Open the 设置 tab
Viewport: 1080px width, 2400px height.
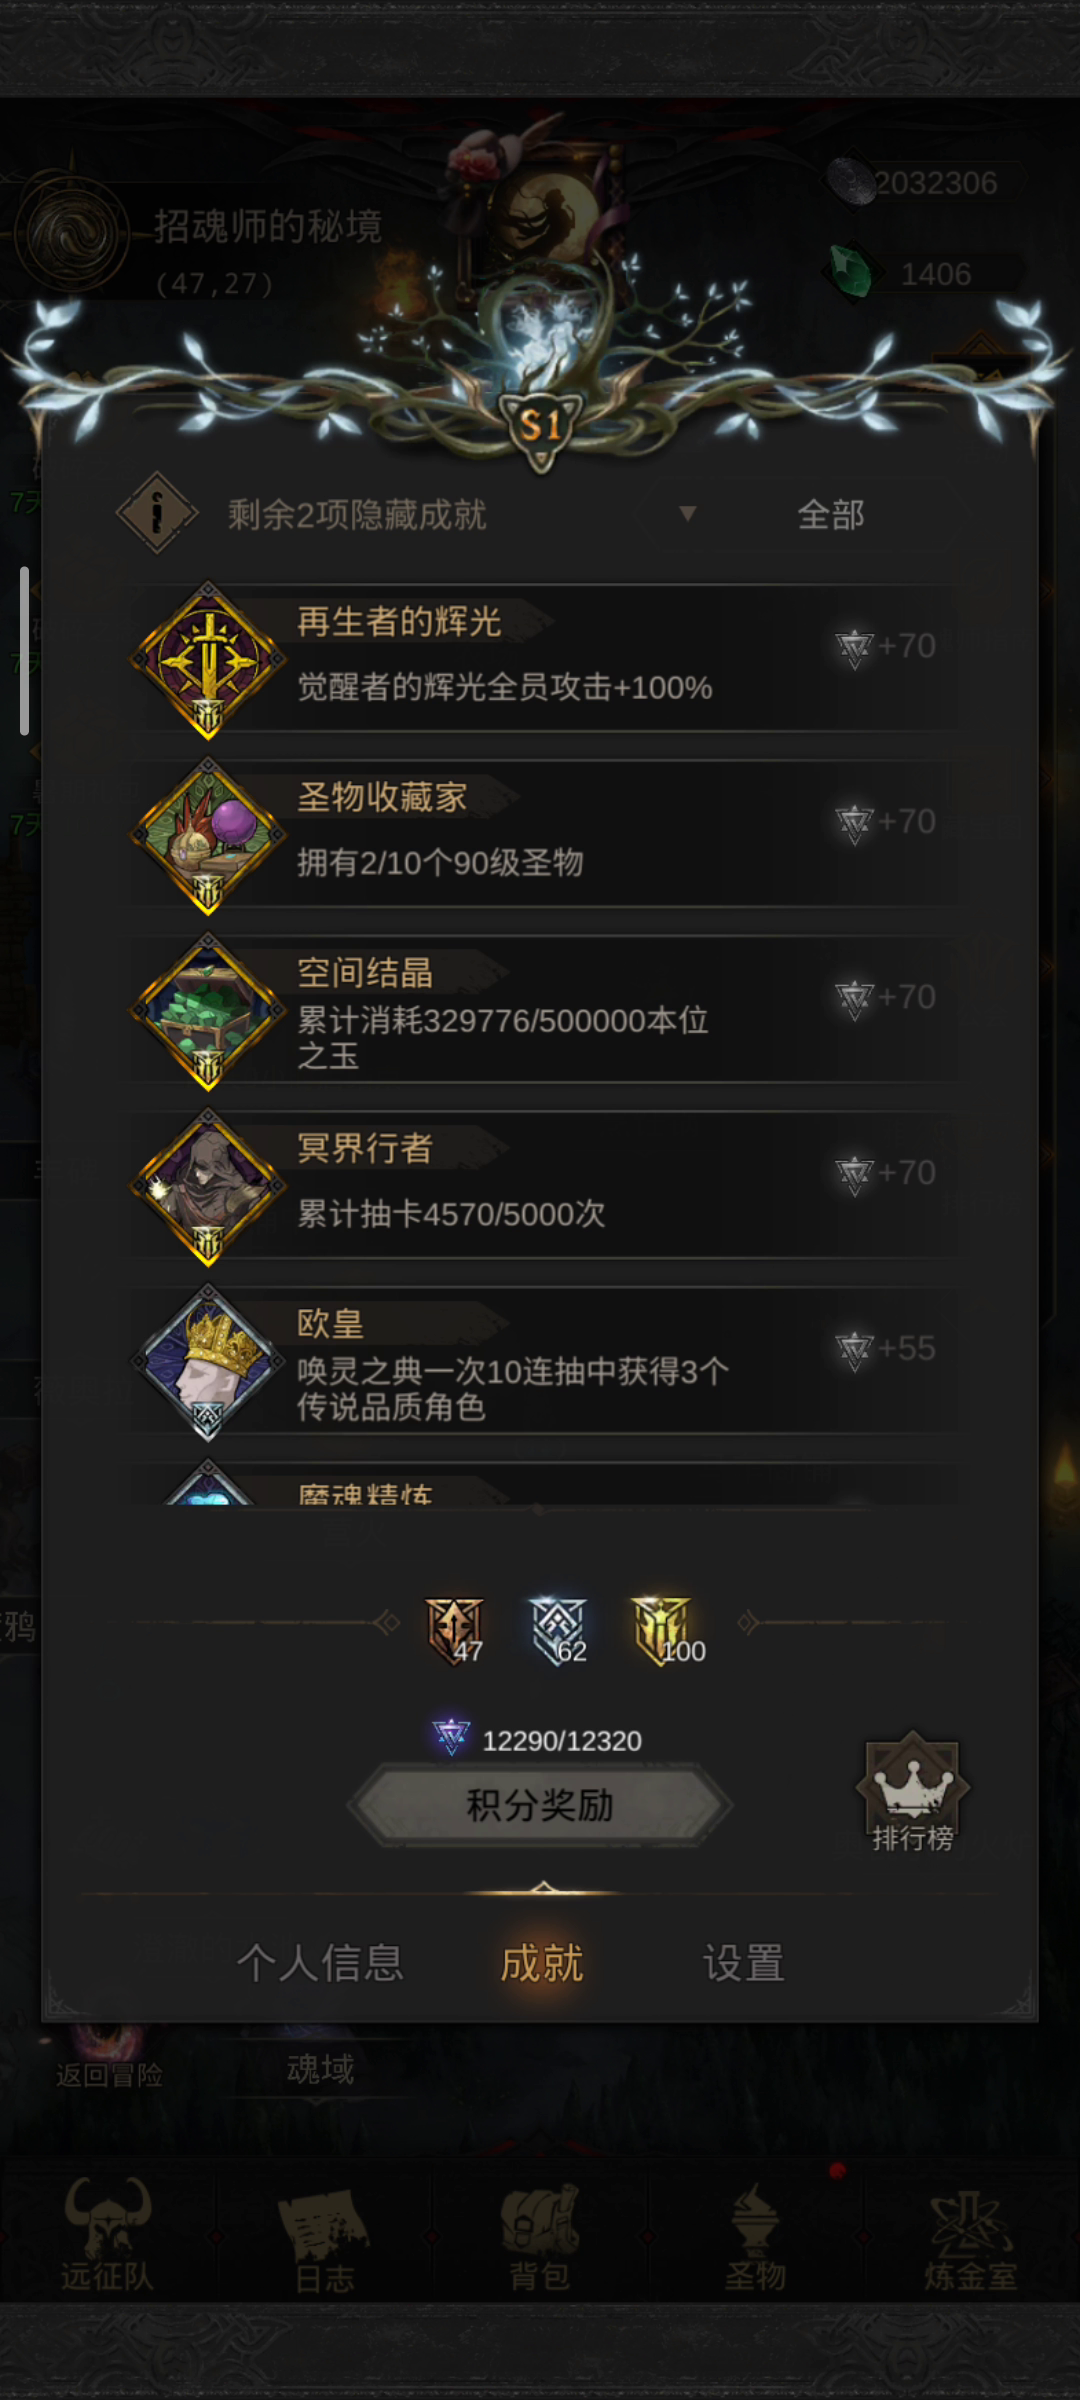pyautogui.click(x=744, y=1963)
